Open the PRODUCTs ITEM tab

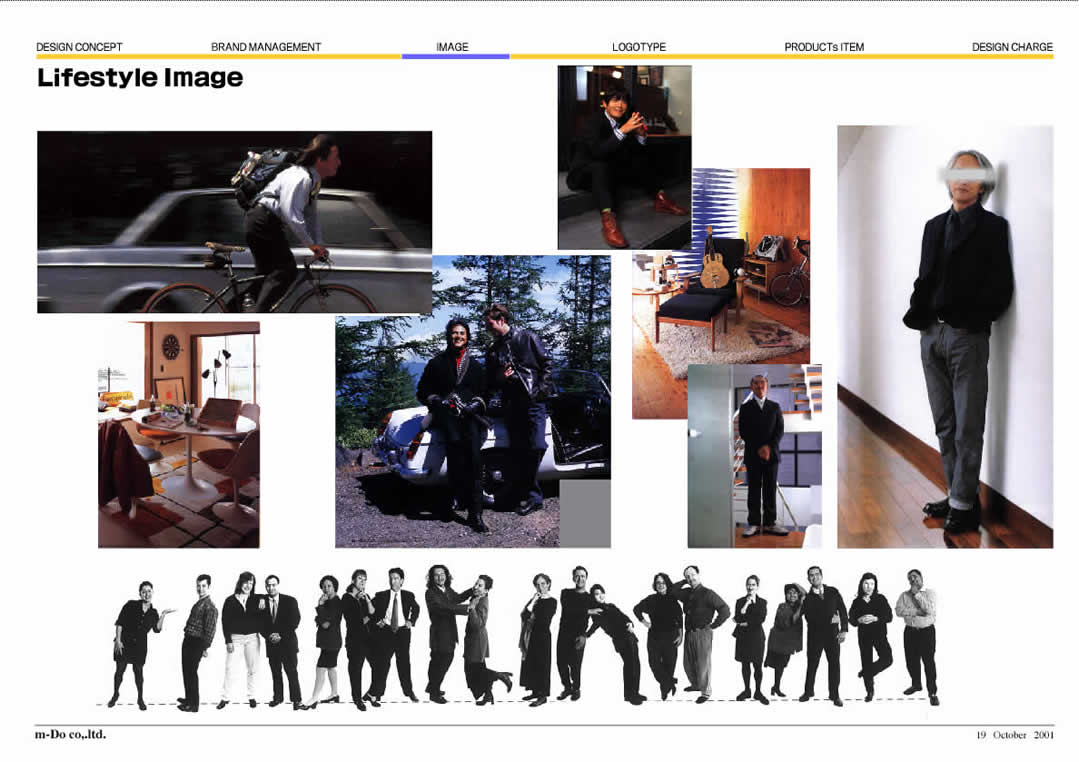pos(824,47)
